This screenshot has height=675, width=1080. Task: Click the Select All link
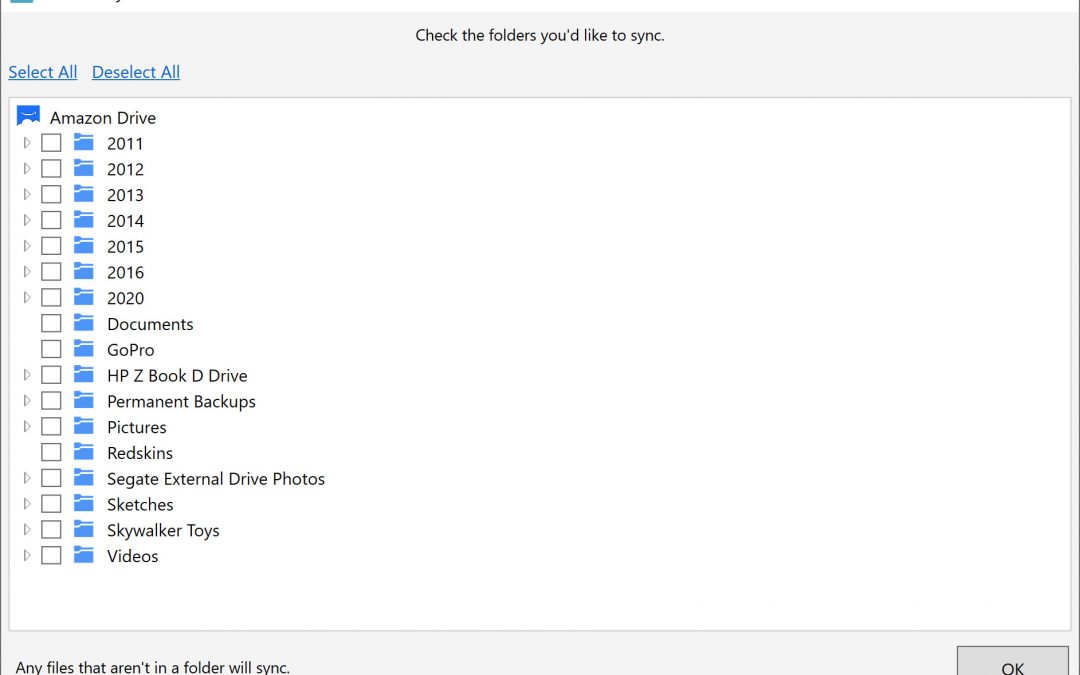click(43, 72)
